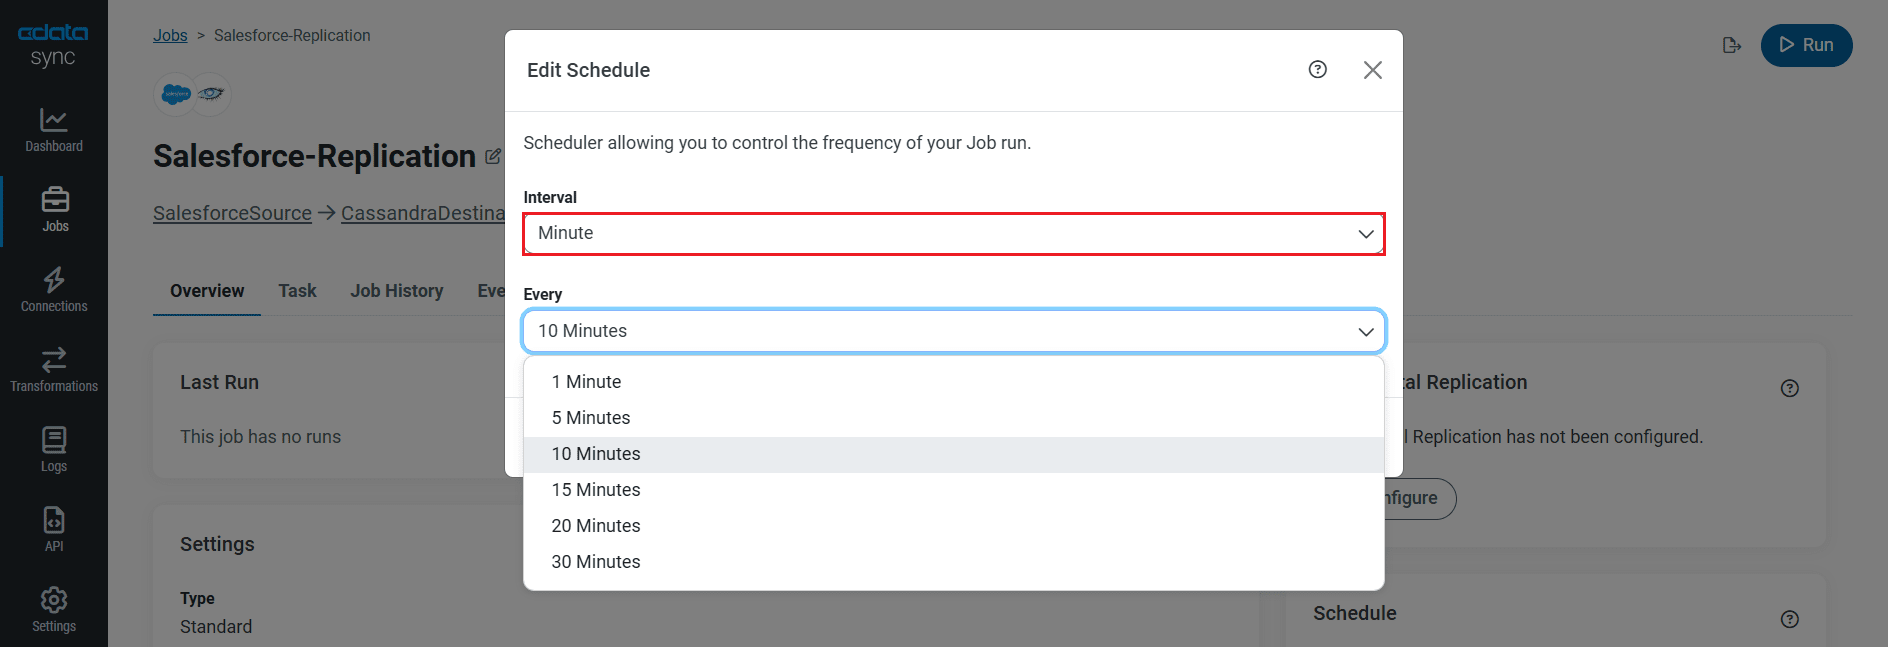
Task: Open the Job History tab
Action: click(396, 291)
